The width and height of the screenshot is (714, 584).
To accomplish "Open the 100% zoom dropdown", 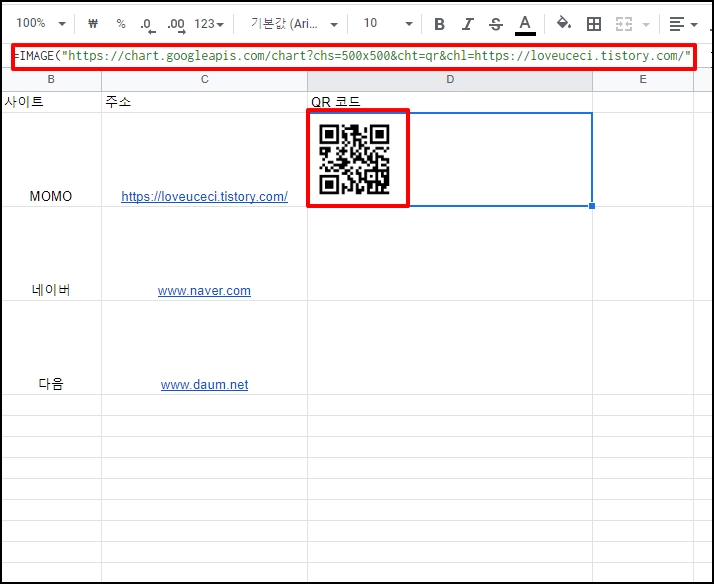I will pos(41,23).
